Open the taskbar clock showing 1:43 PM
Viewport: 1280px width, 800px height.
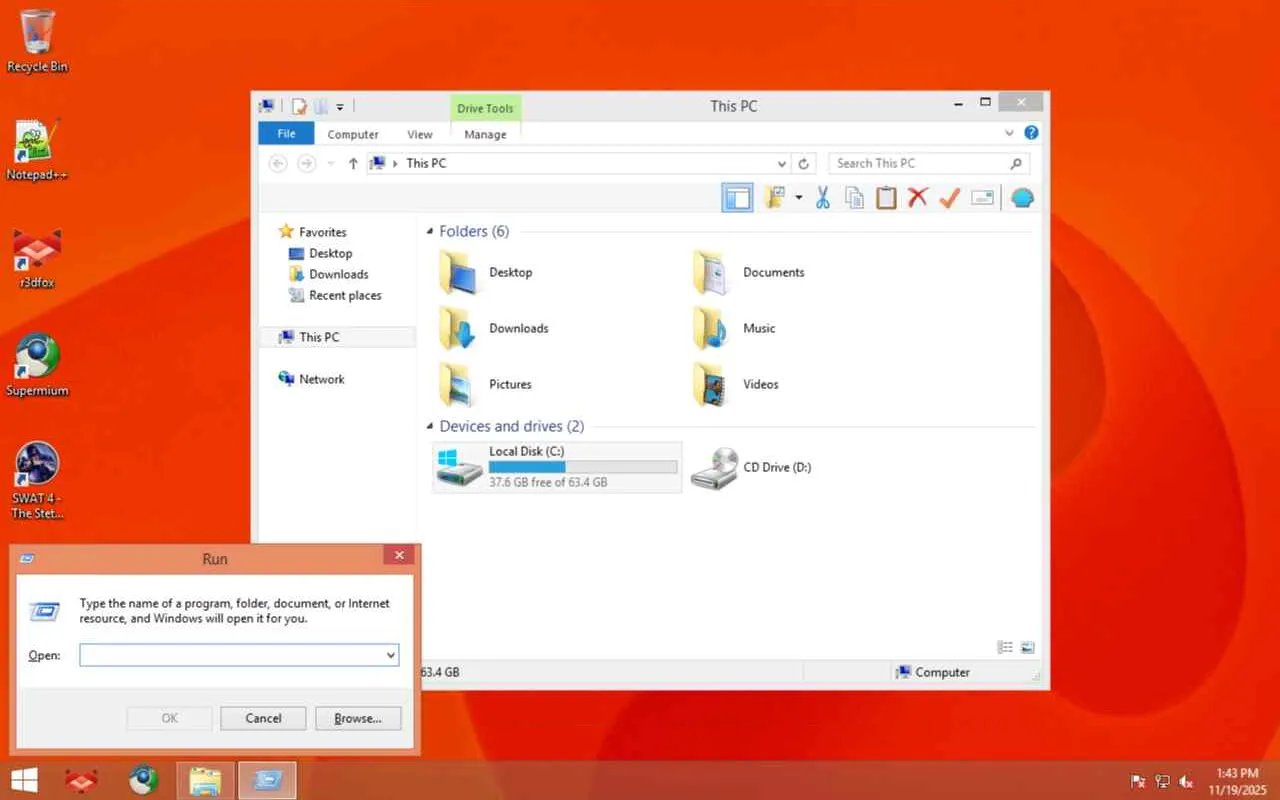click(1237, 781)
